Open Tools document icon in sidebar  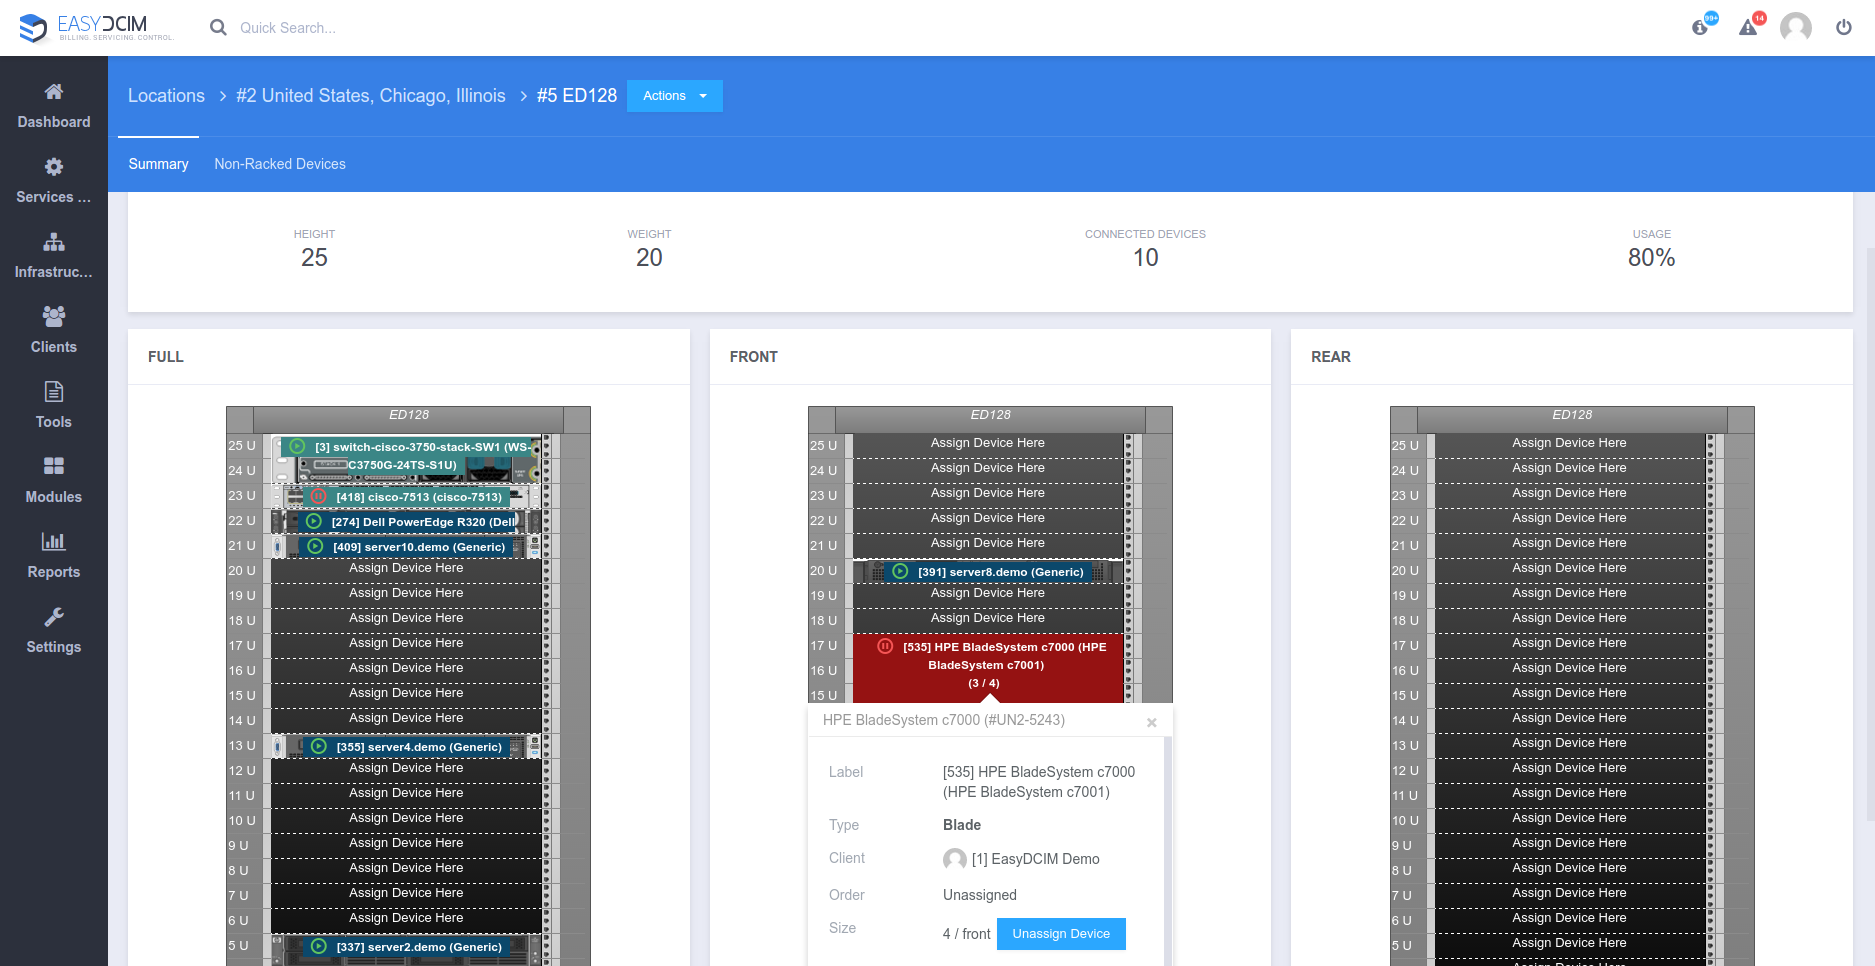tap(54, 391)
